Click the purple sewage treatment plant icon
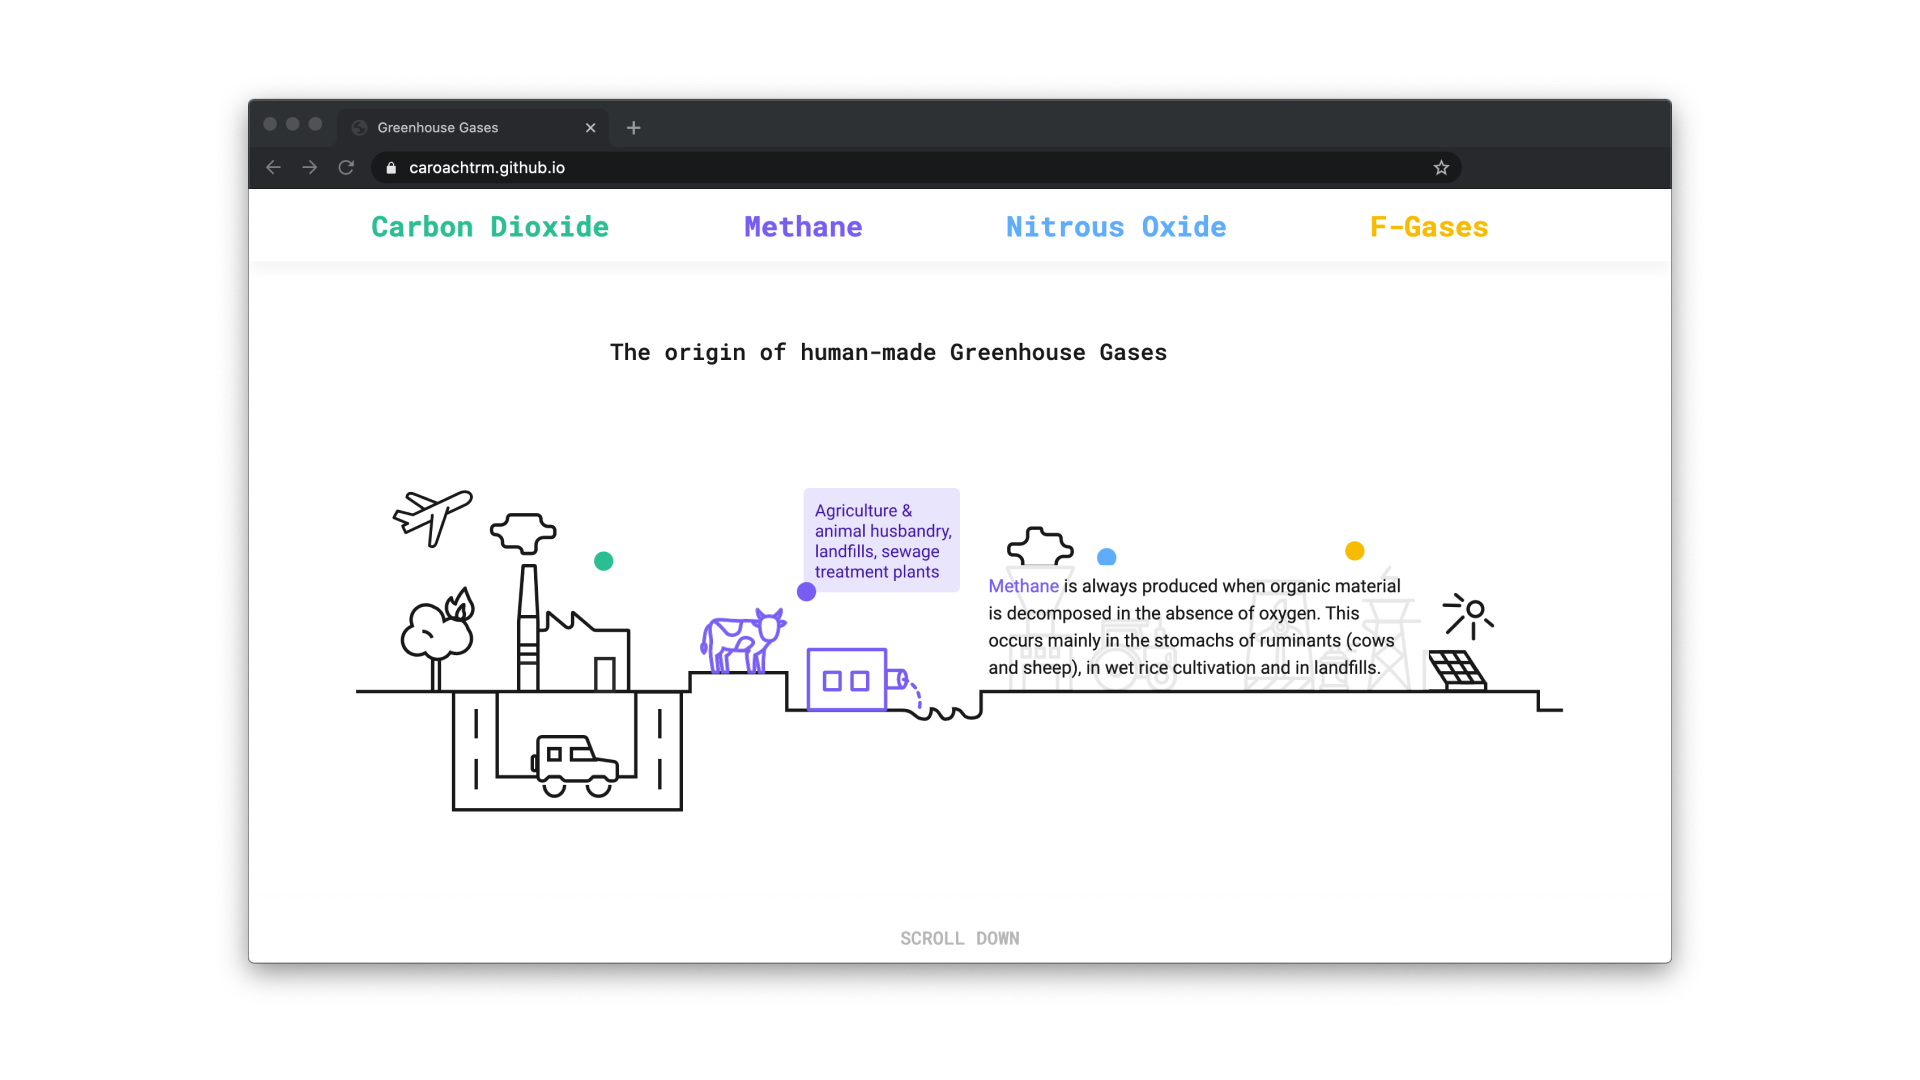Image resolution: width=1920 pixels, height=1080 pixels. pos(857,680)
